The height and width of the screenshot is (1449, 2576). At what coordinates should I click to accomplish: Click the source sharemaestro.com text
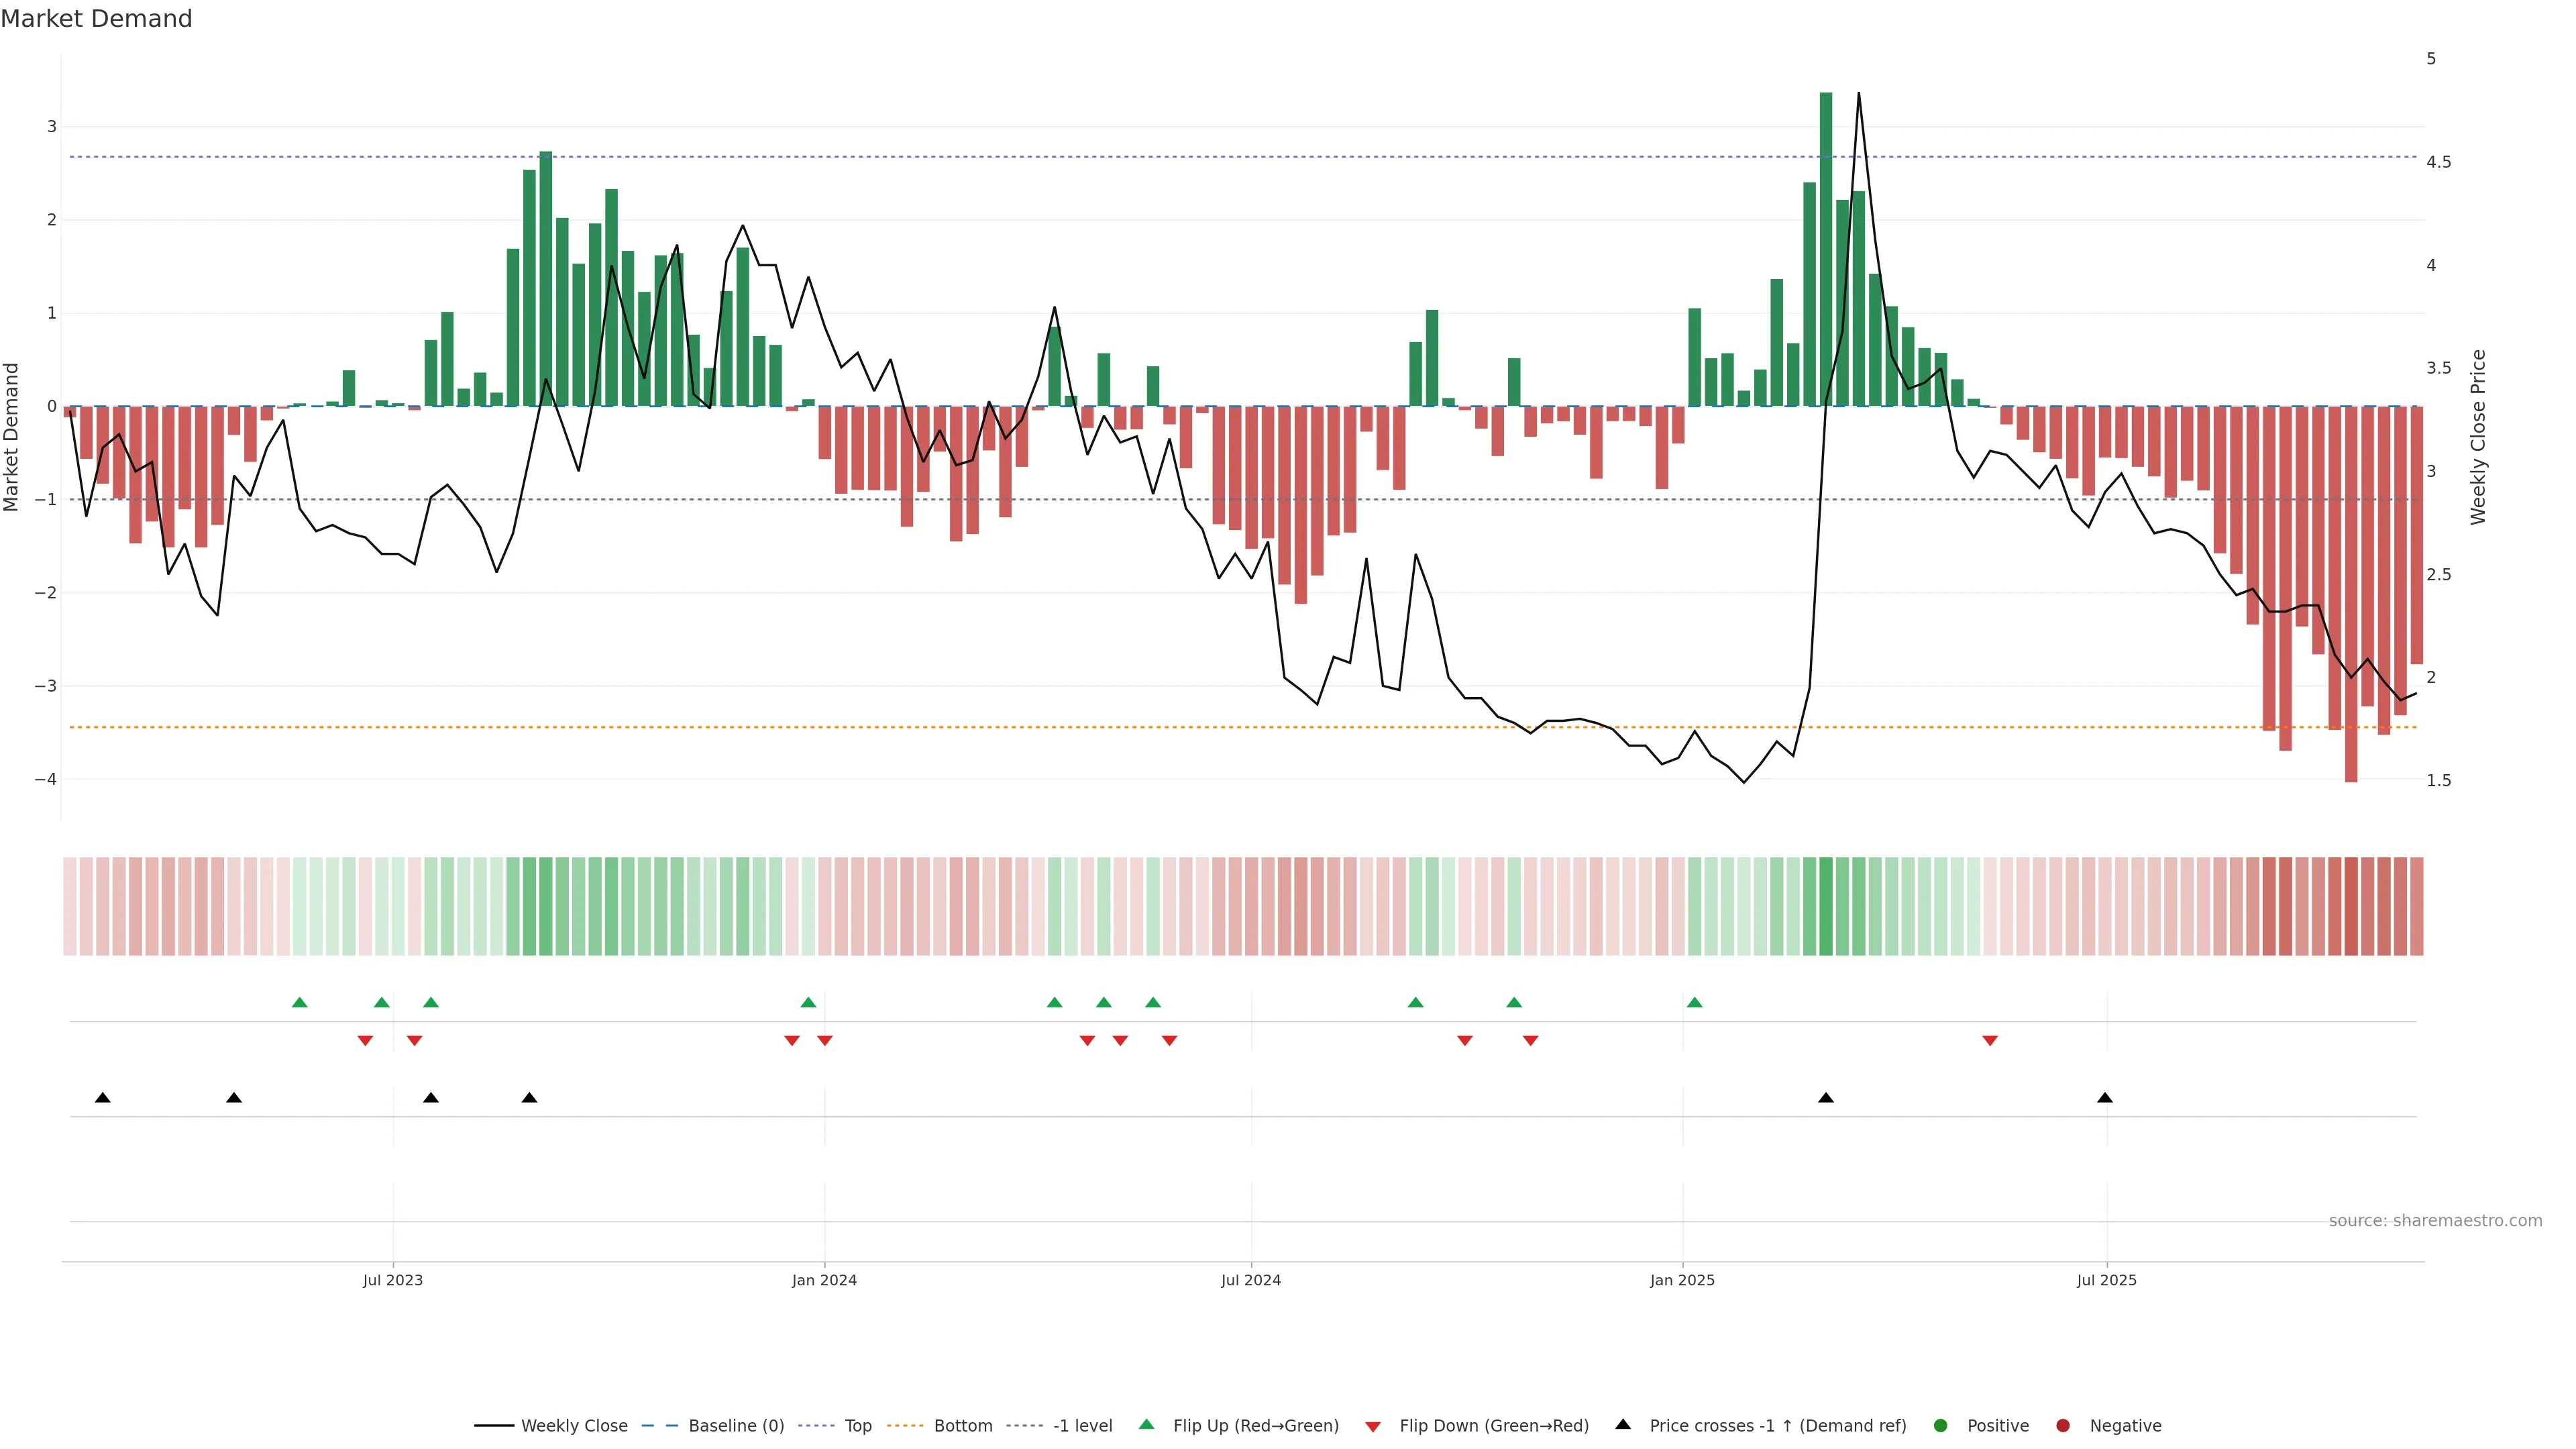point(2435,1220)
